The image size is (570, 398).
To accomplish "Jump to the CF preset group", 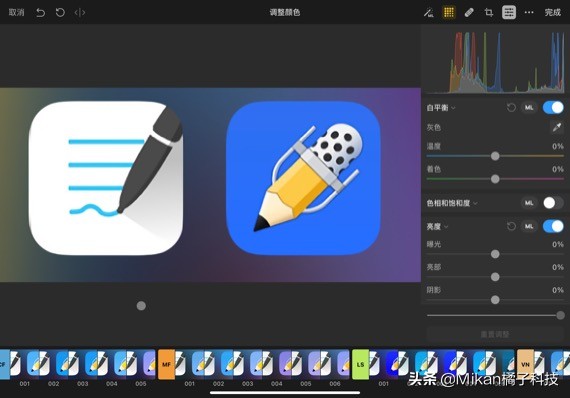I will click(4, 364).
